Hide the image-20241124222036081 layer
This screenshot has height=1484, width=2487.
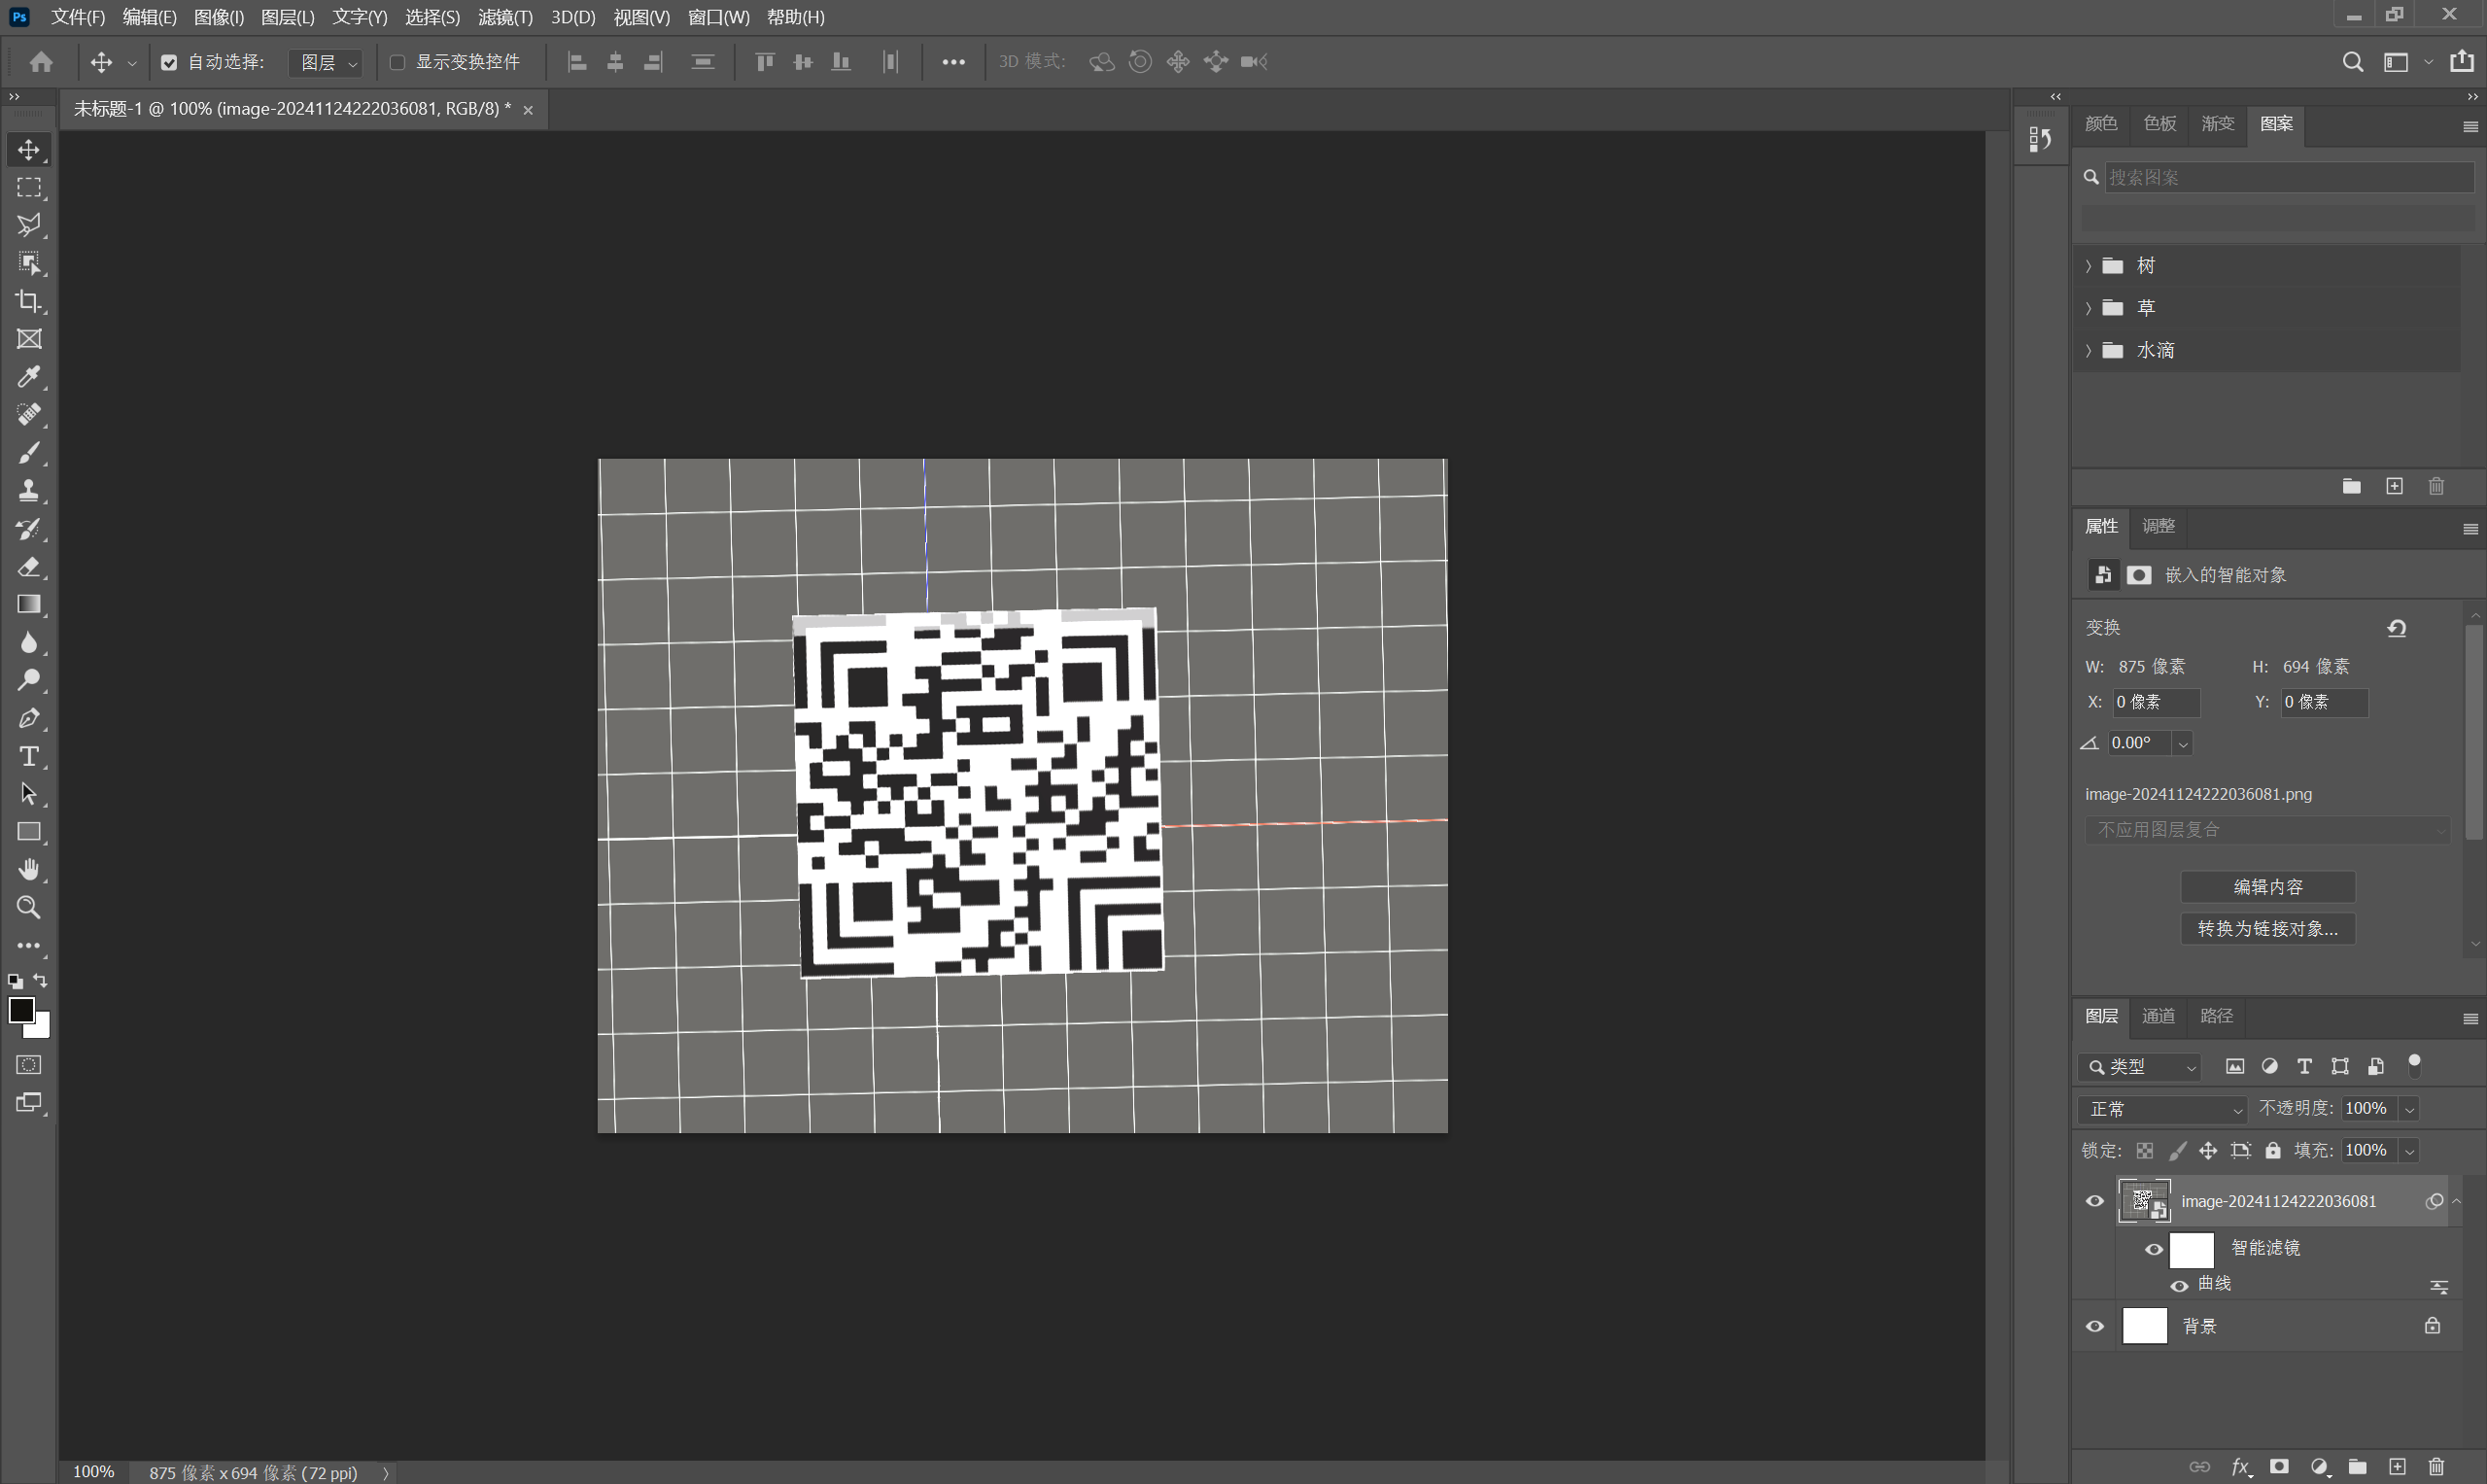[x=2095, y=1201]
